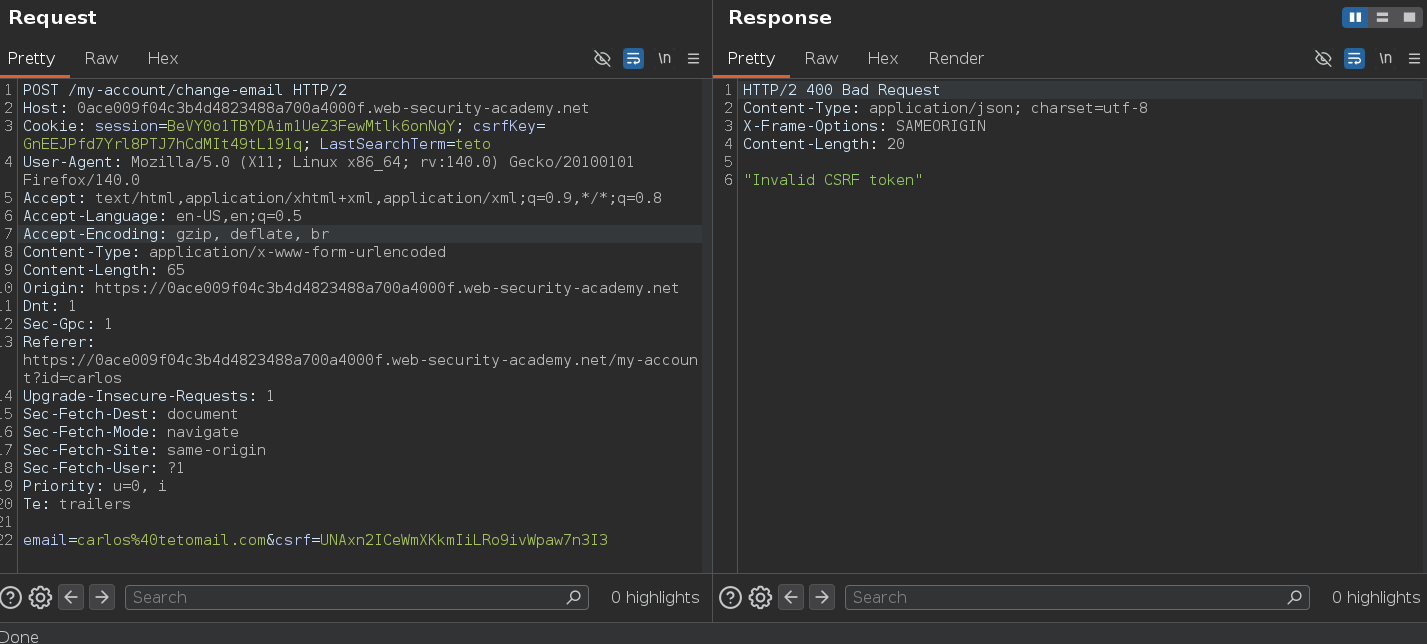
Task: Open Response pane hamburger options menu
Action: [x=1414, y=59]
